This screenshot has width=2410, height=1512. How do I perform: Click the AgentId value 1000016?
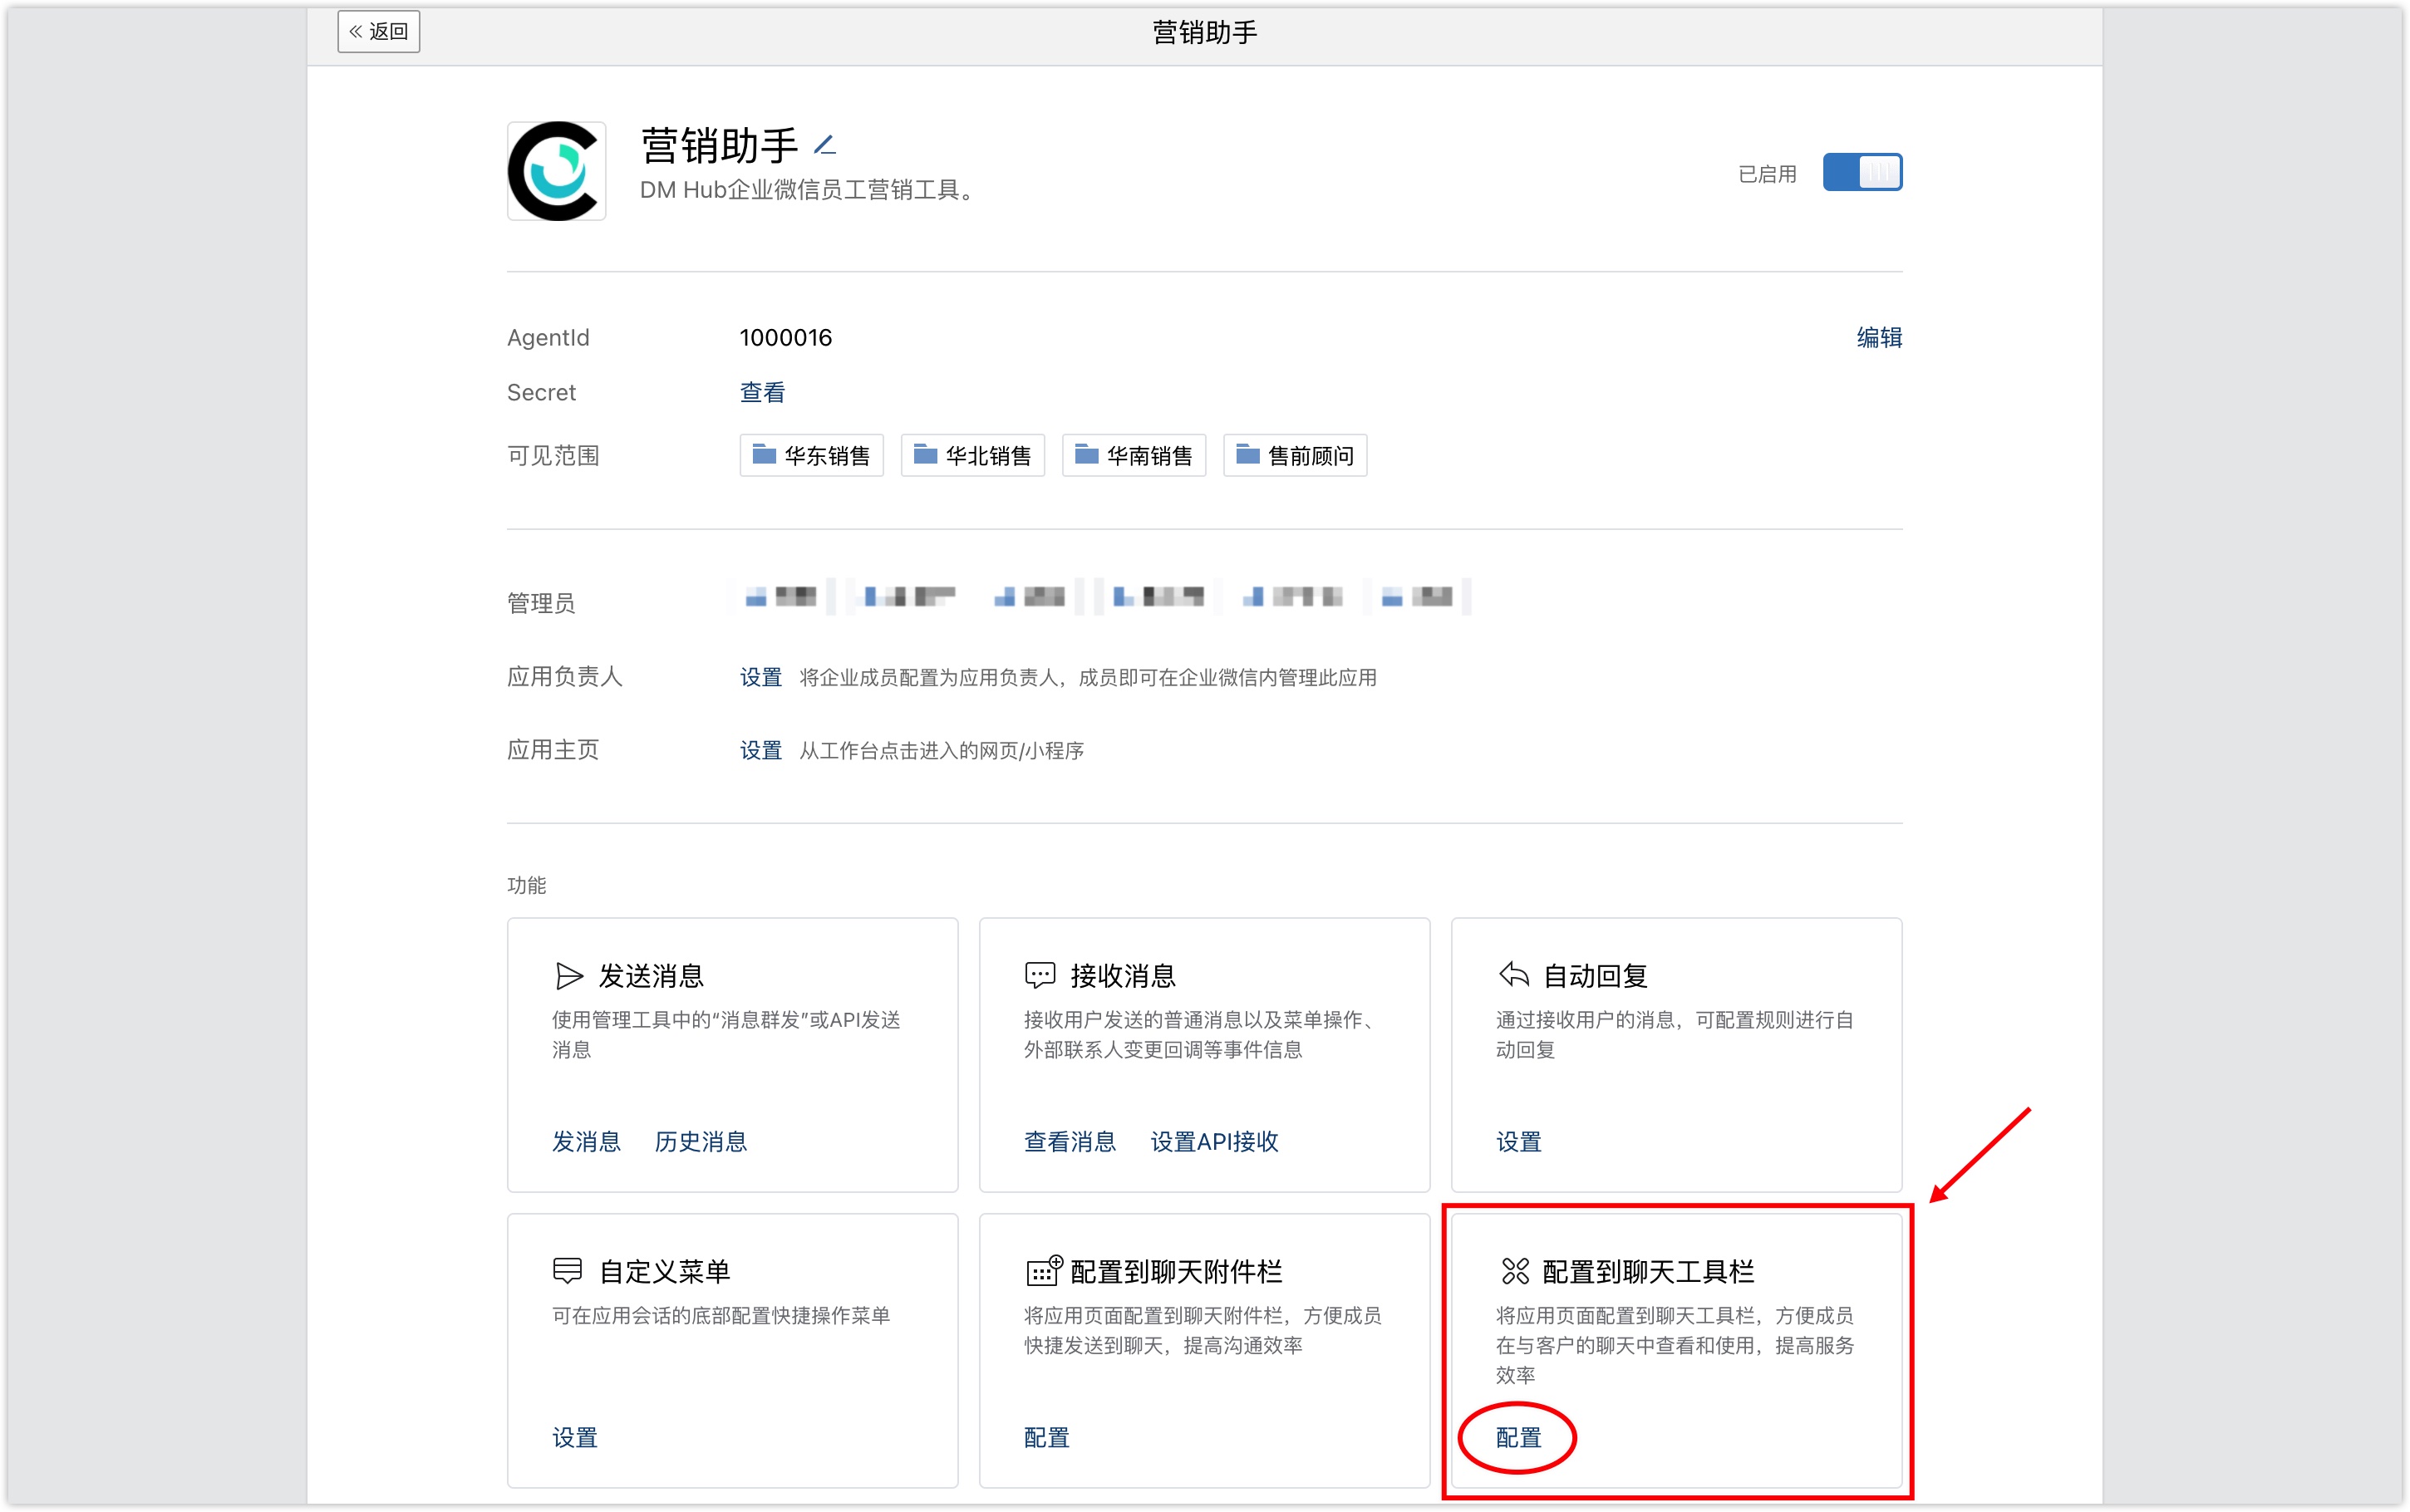785,338
